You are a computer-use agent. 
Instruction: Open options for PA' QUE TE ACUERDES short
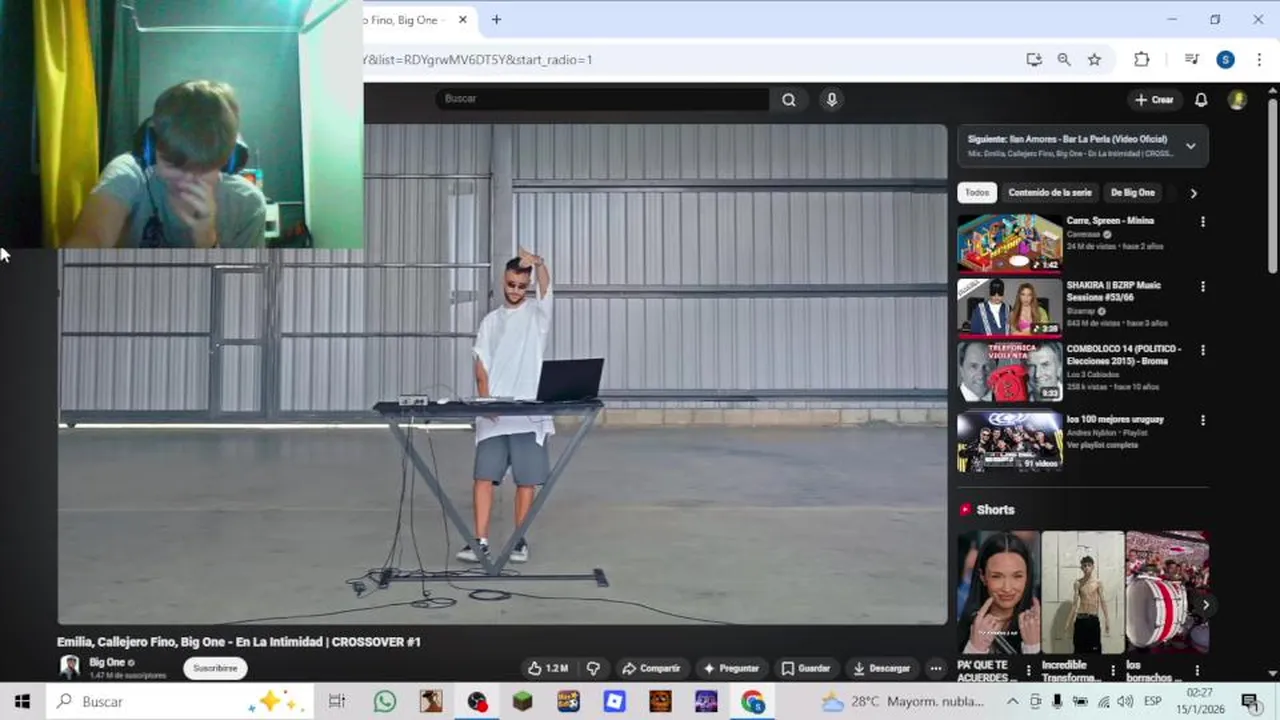point(1029,670)
